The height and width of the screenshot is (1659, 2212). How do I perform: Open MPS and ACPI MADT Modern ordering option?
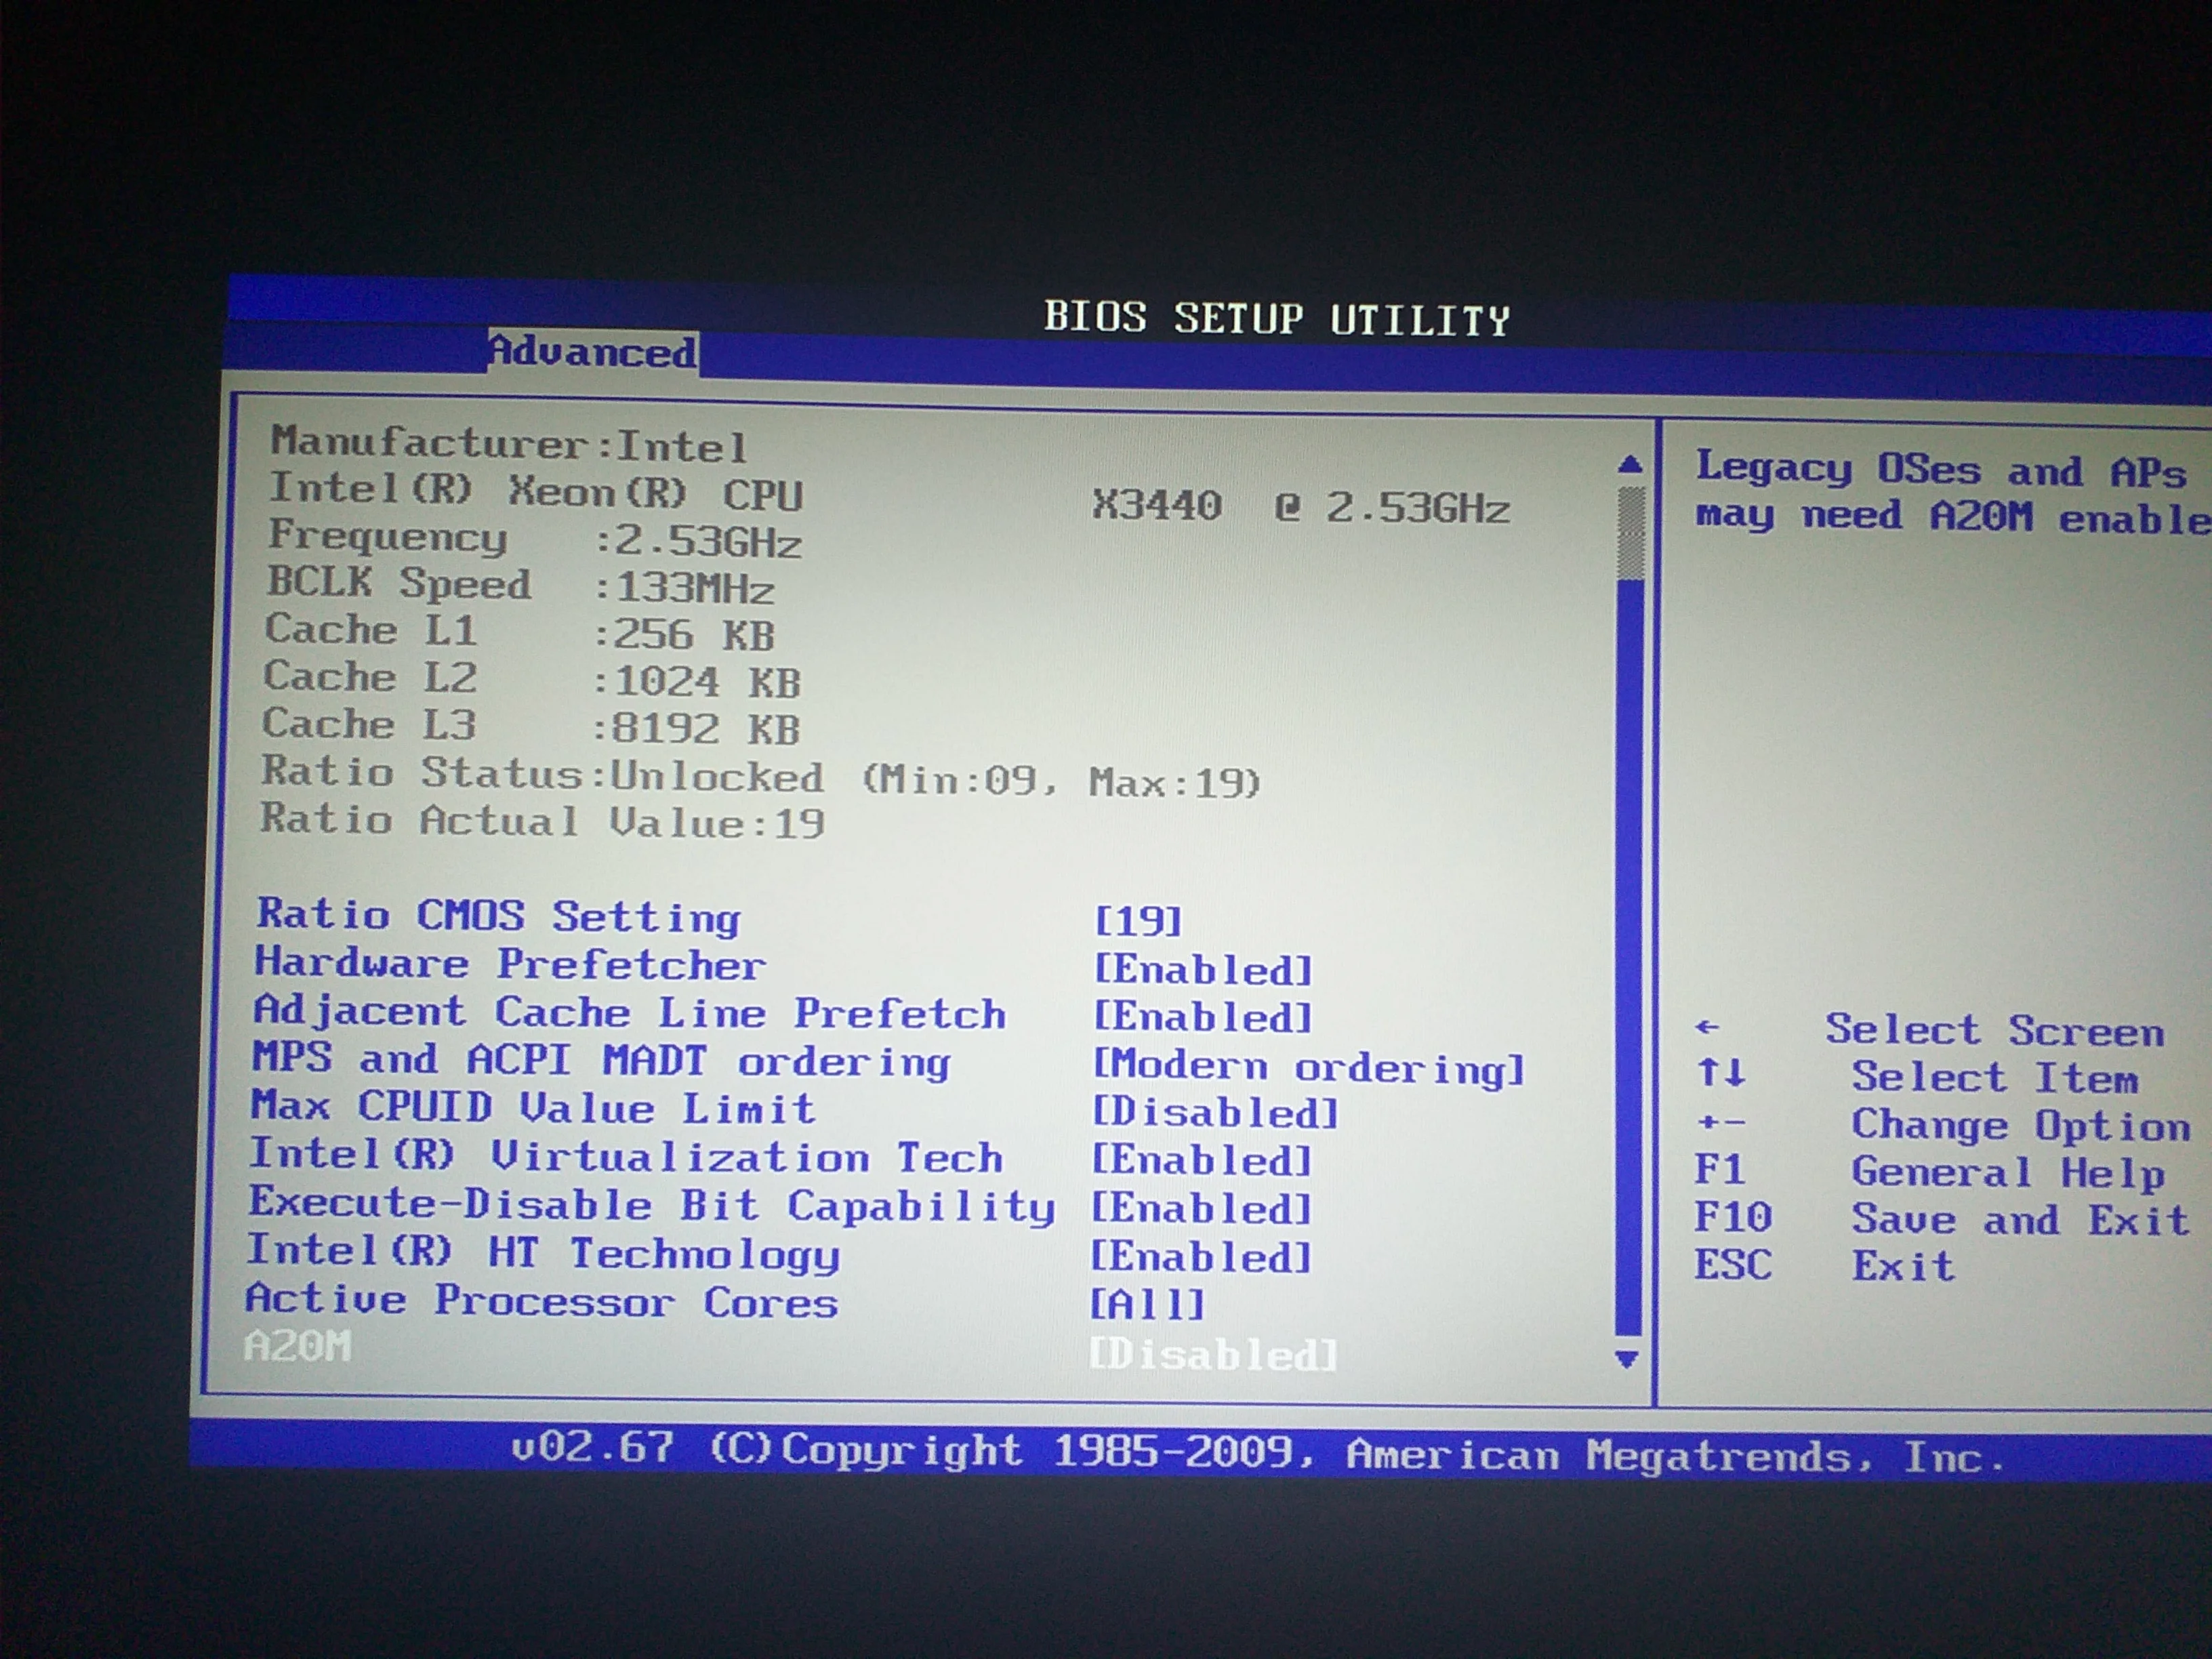click(x=1308, y=1066)
